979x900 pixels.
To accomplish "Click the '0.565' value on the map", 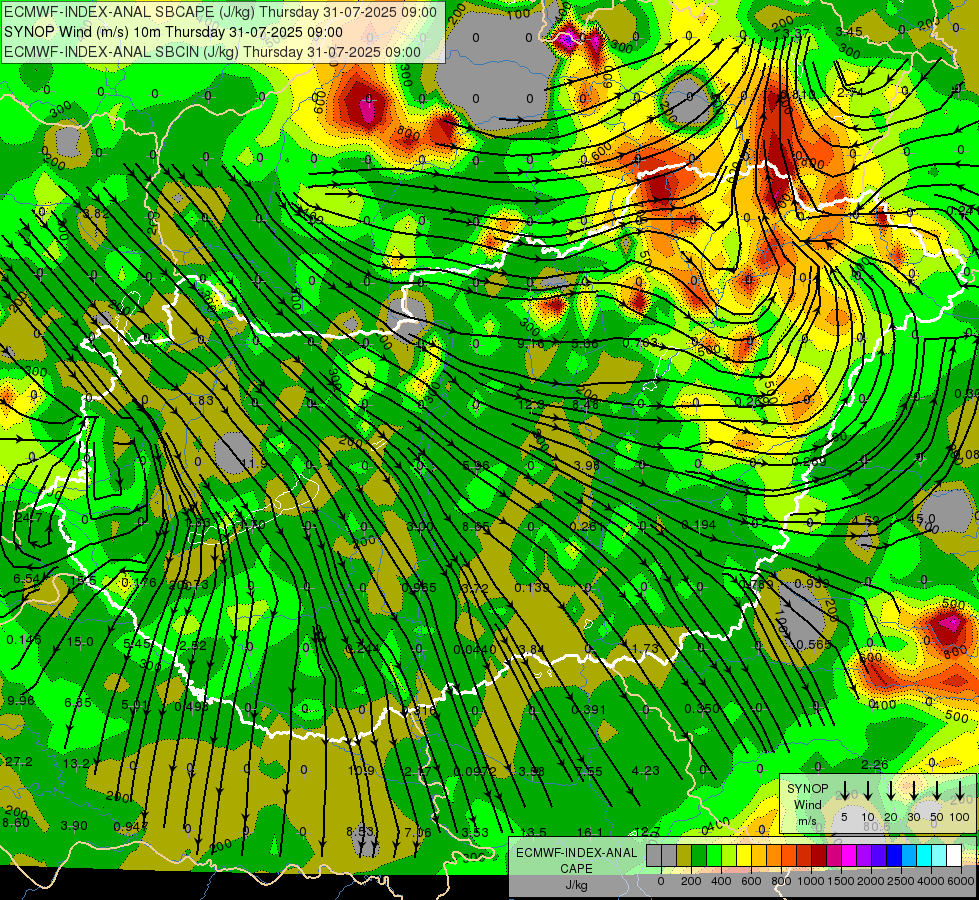I will (814, 645).
